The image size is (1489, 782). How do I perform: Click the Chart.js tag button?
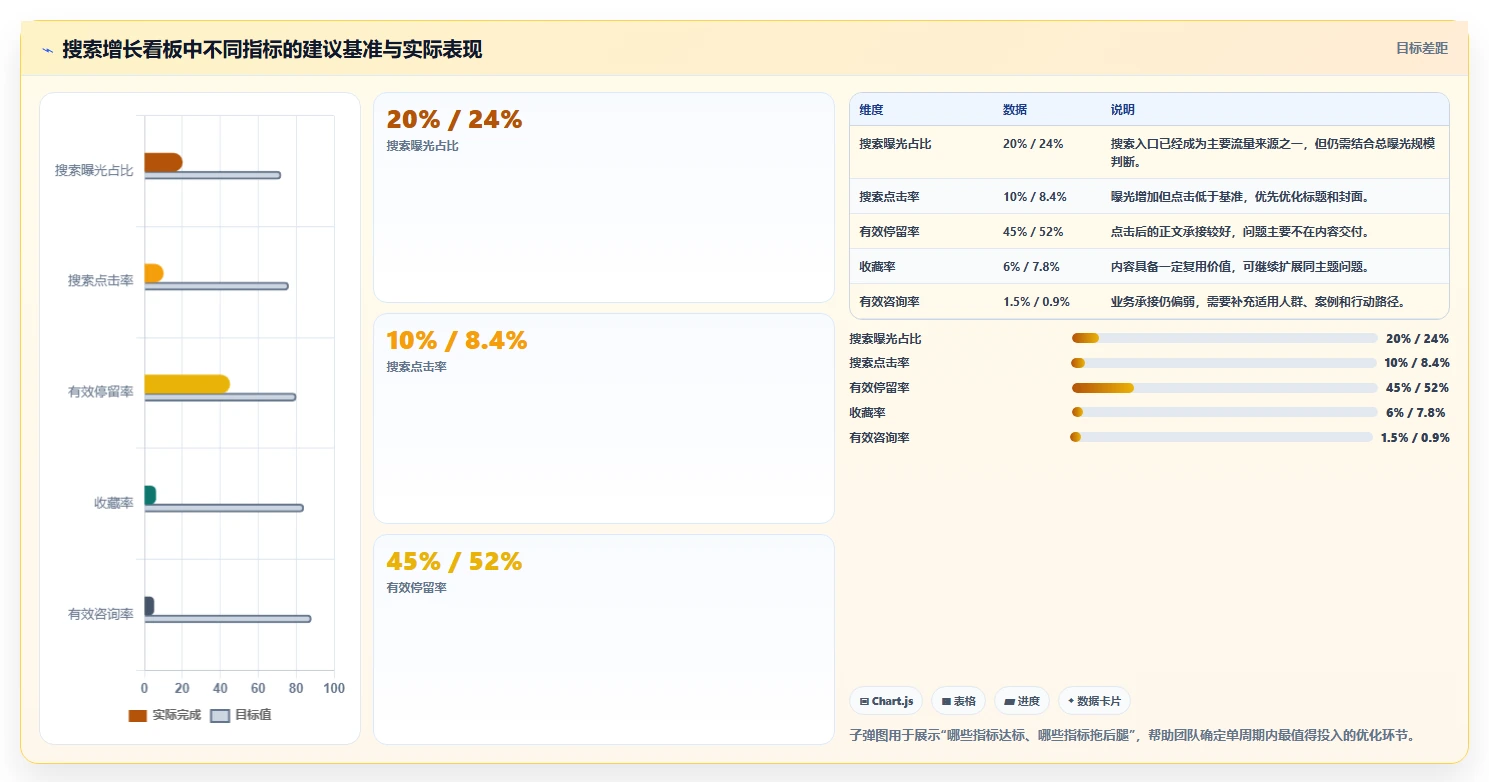pyautogui.click(x=886, y=701)
